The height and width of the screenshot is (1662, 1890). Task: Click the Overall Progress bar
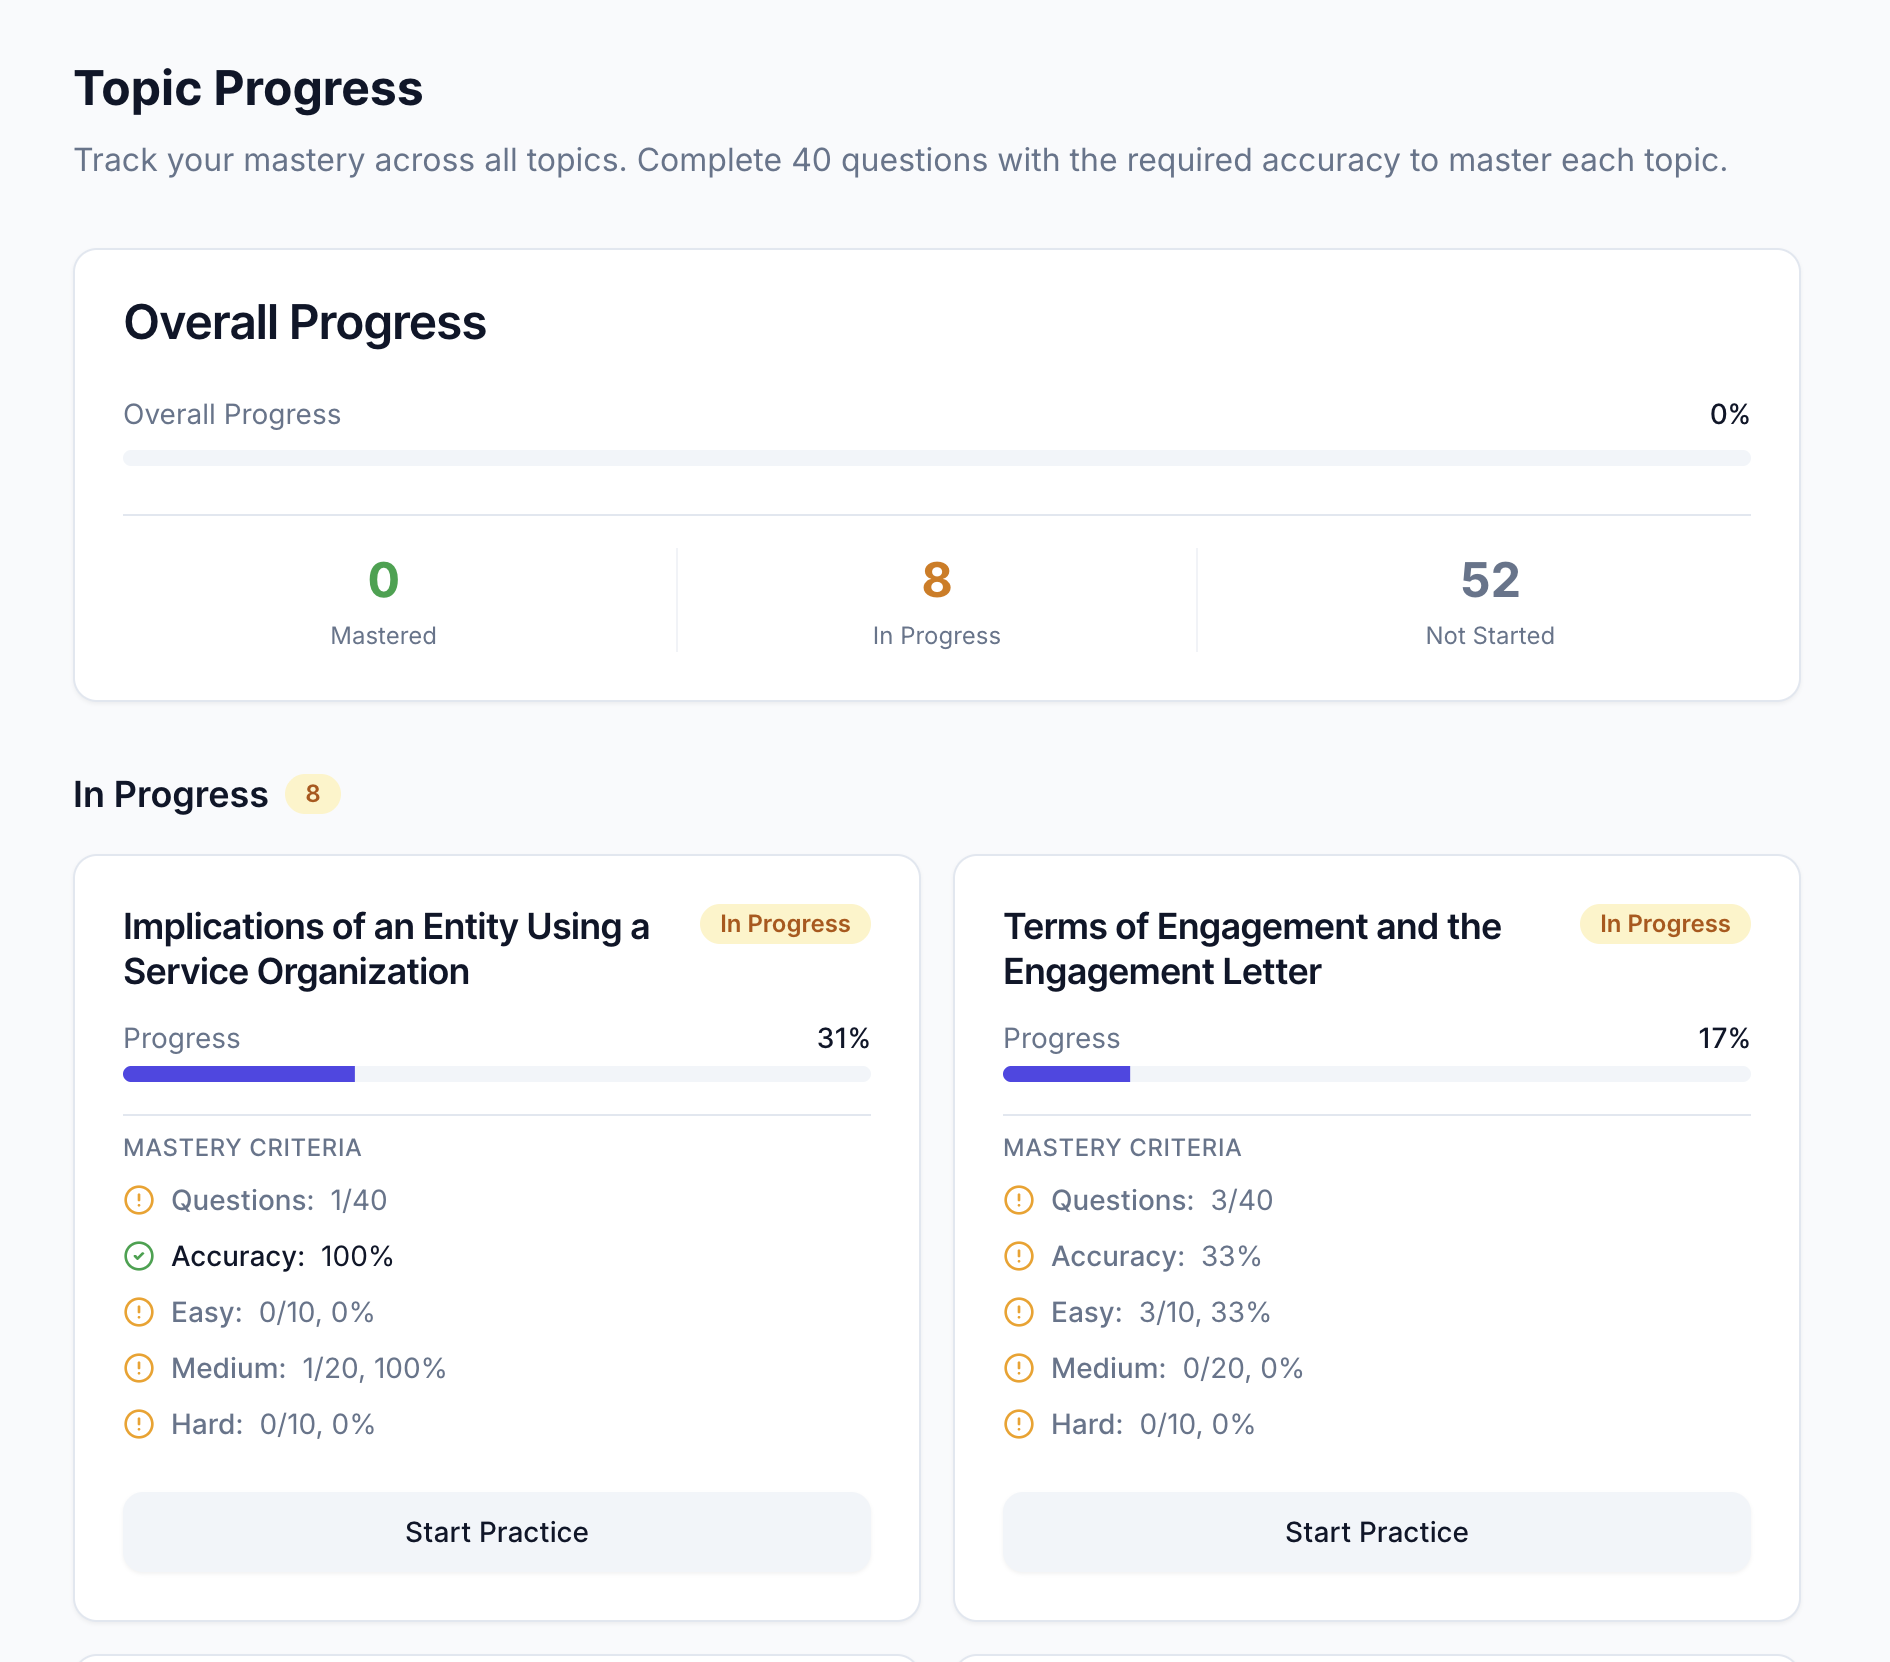936,458
